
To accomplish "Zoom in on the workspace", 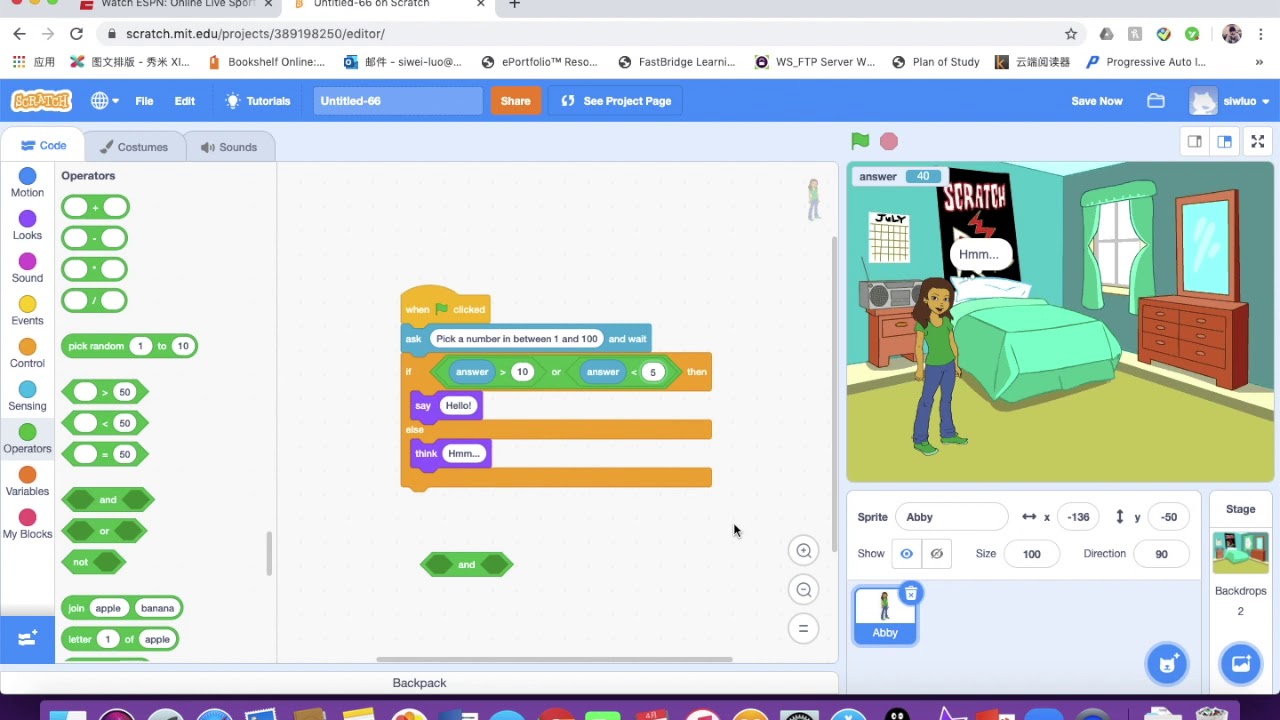I will coord(803,551).
